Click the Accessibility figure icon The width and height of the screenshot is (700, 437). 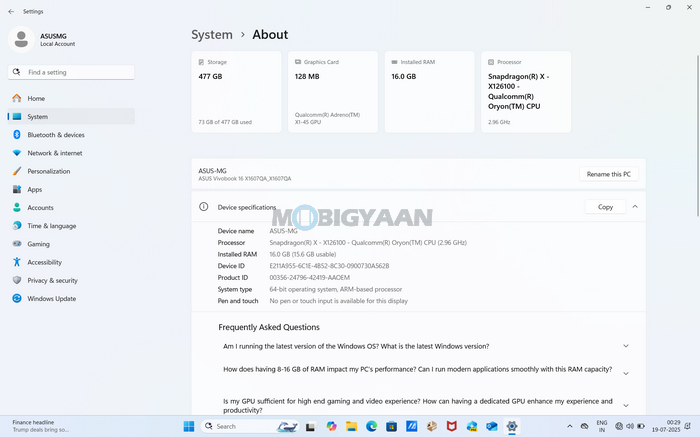click(17, 262)
